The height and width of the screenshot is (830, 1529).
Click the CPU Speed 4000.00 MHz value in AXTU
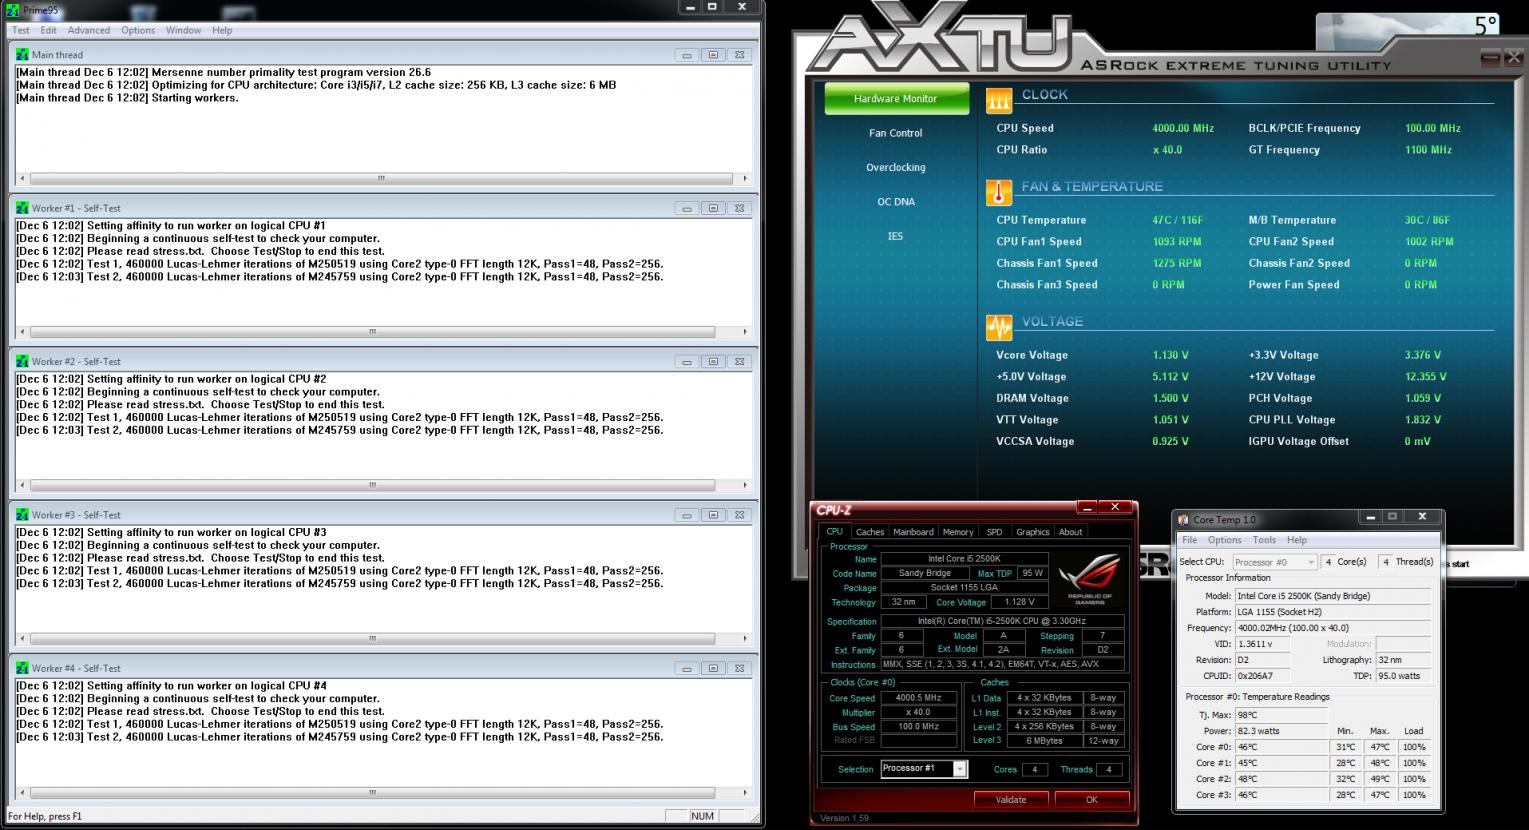pos(1183,128)
